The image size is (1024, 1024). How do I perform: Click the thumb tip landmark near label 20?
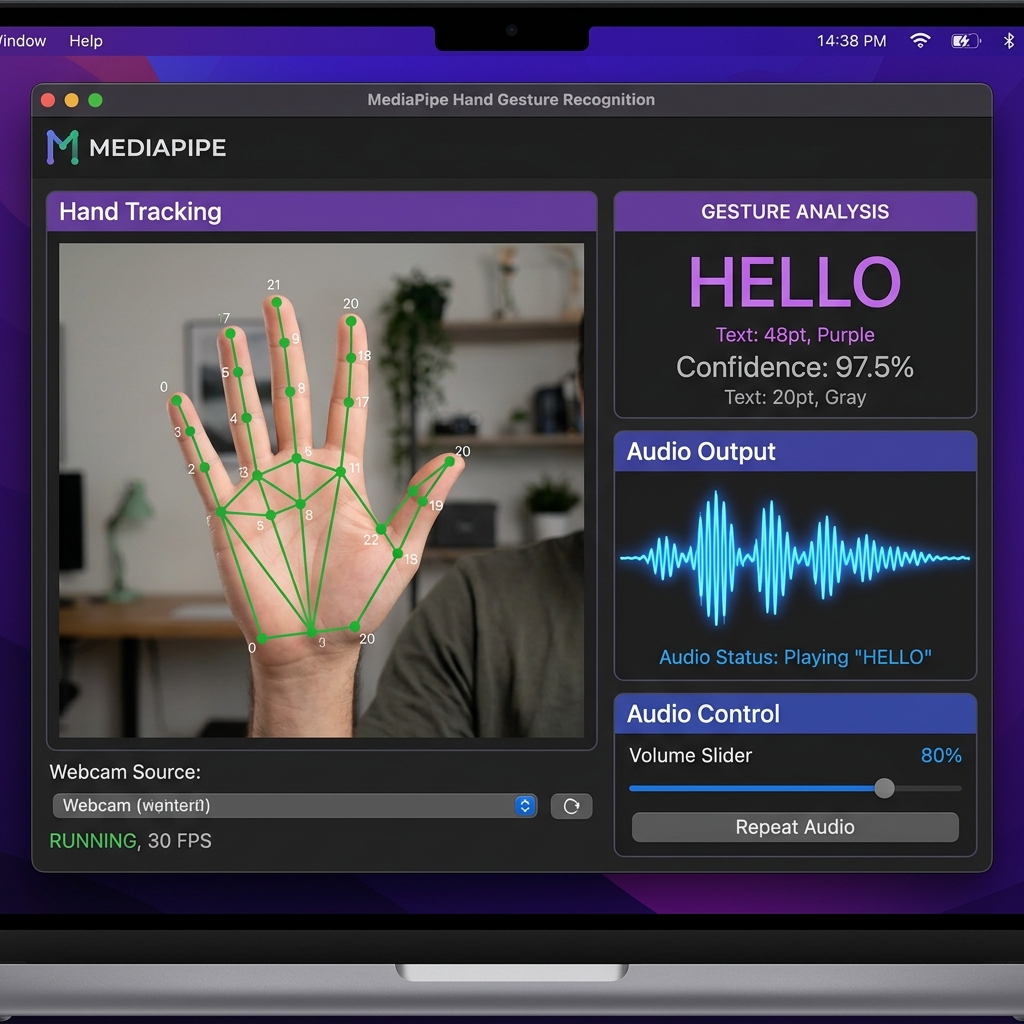coord(449,462)
